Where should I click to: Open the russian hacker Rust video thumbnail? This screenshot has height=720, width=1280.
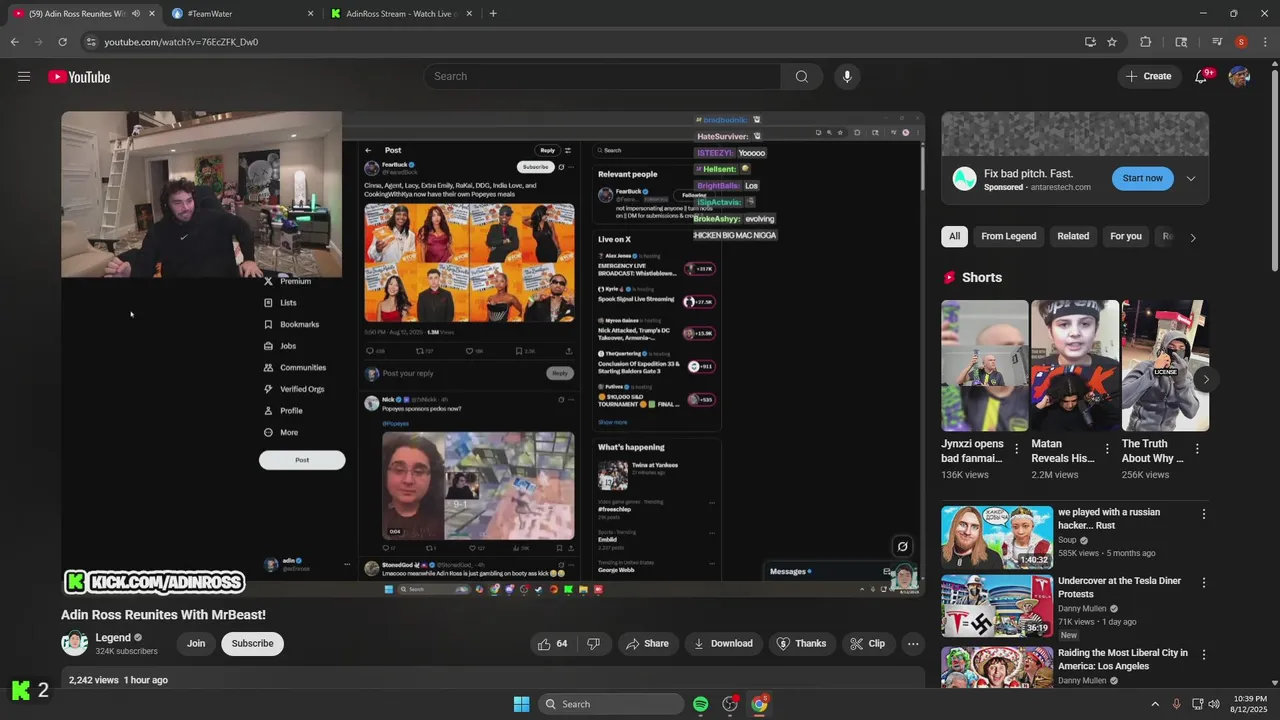997,537
